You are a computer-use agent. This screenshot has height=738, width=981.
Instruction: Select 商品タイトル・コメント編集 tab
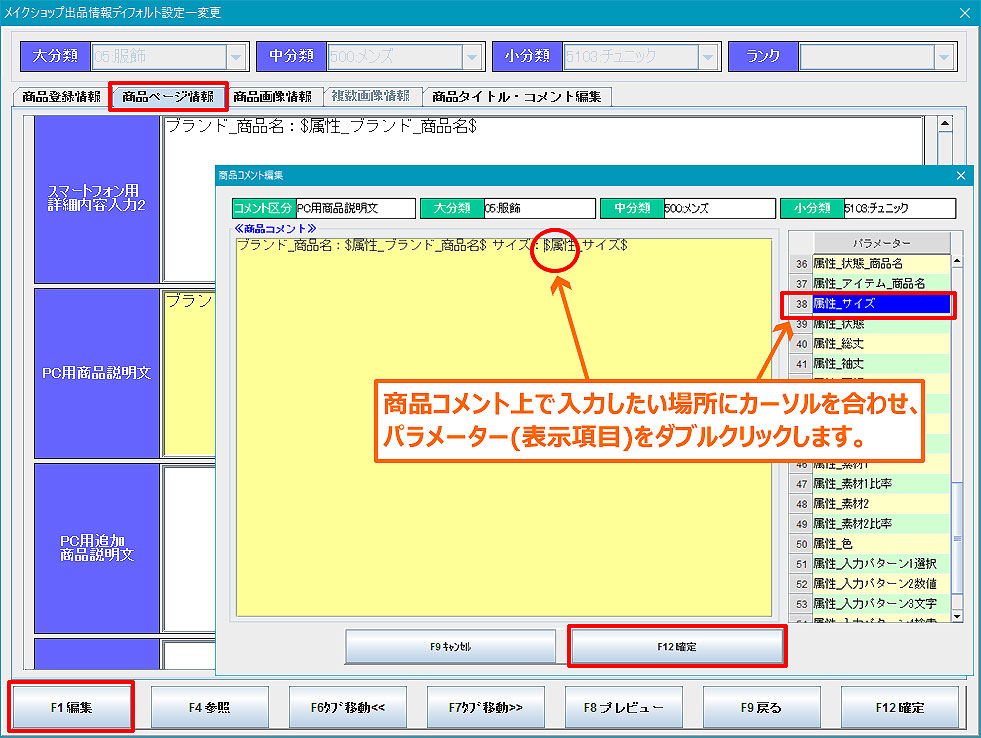517,97
